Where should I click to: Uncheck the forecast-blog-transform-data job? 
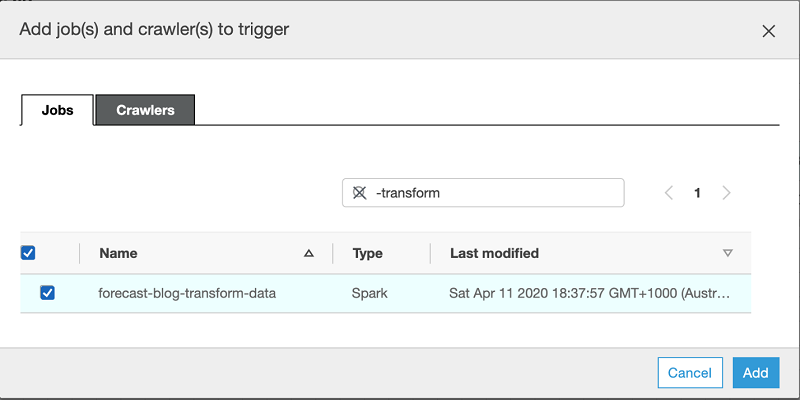tap(47, 293)
